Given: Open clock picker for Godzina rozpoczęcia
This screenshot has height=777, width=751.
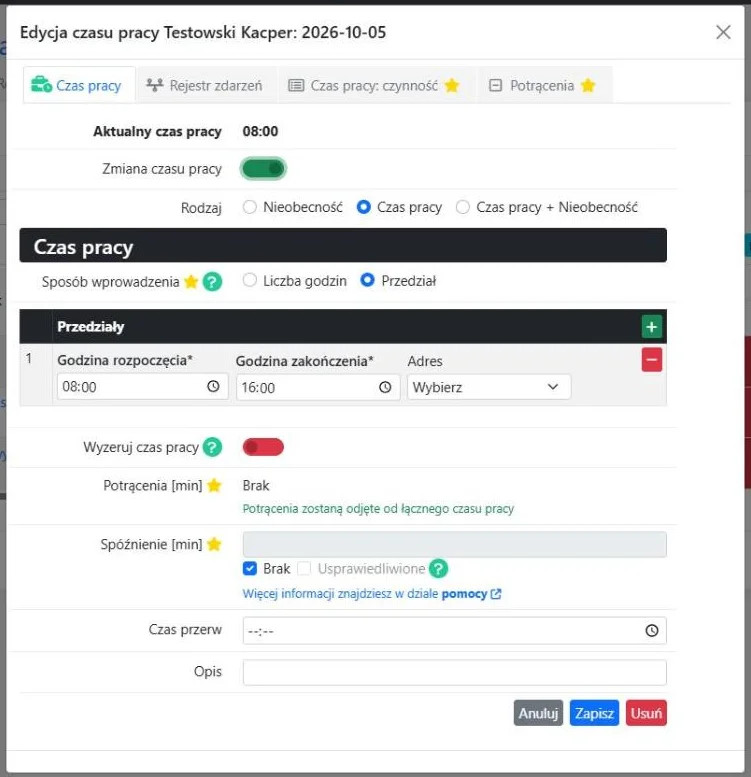Looking at the screenshot, I should click(213, 386).
